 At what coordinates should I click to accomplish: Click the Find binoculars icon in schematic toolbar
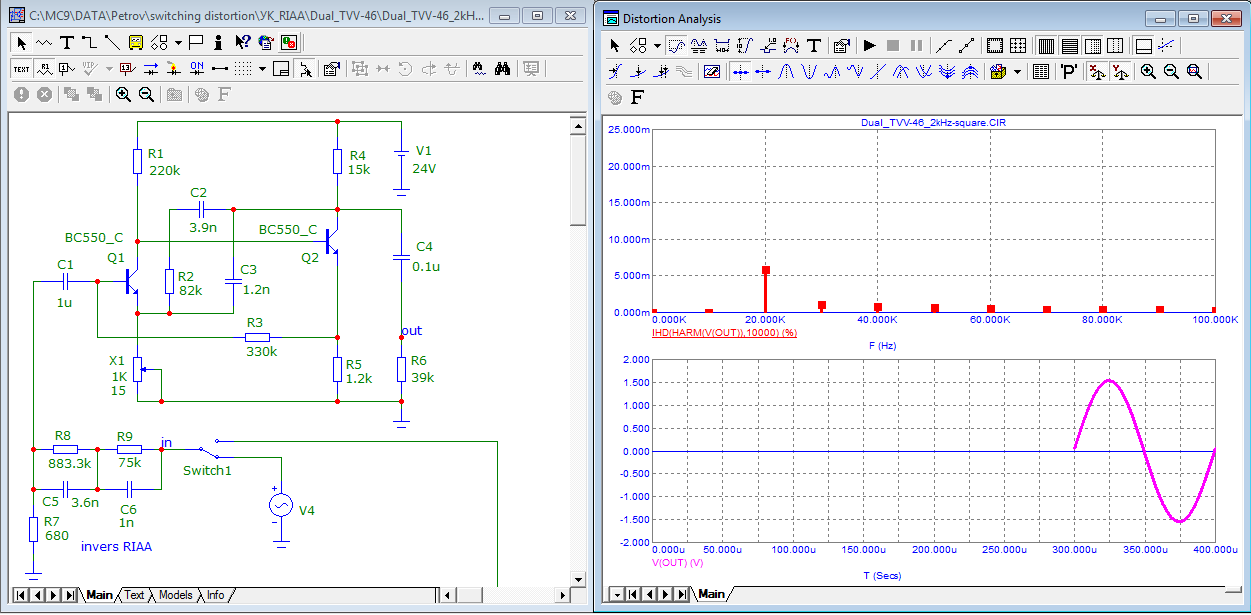pyautogui.click(x=503, y=69)
